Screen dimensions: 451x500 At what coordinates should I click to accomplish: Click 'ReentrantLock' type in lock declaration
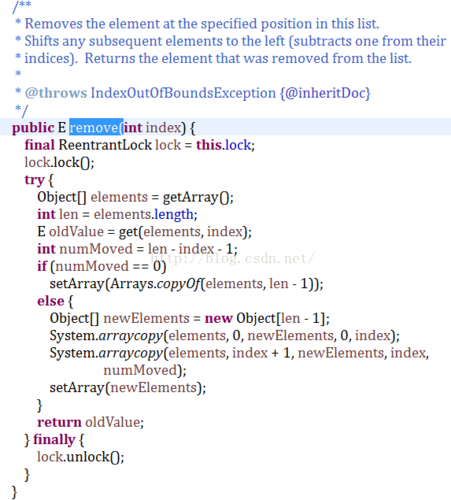tap(105, 145)
